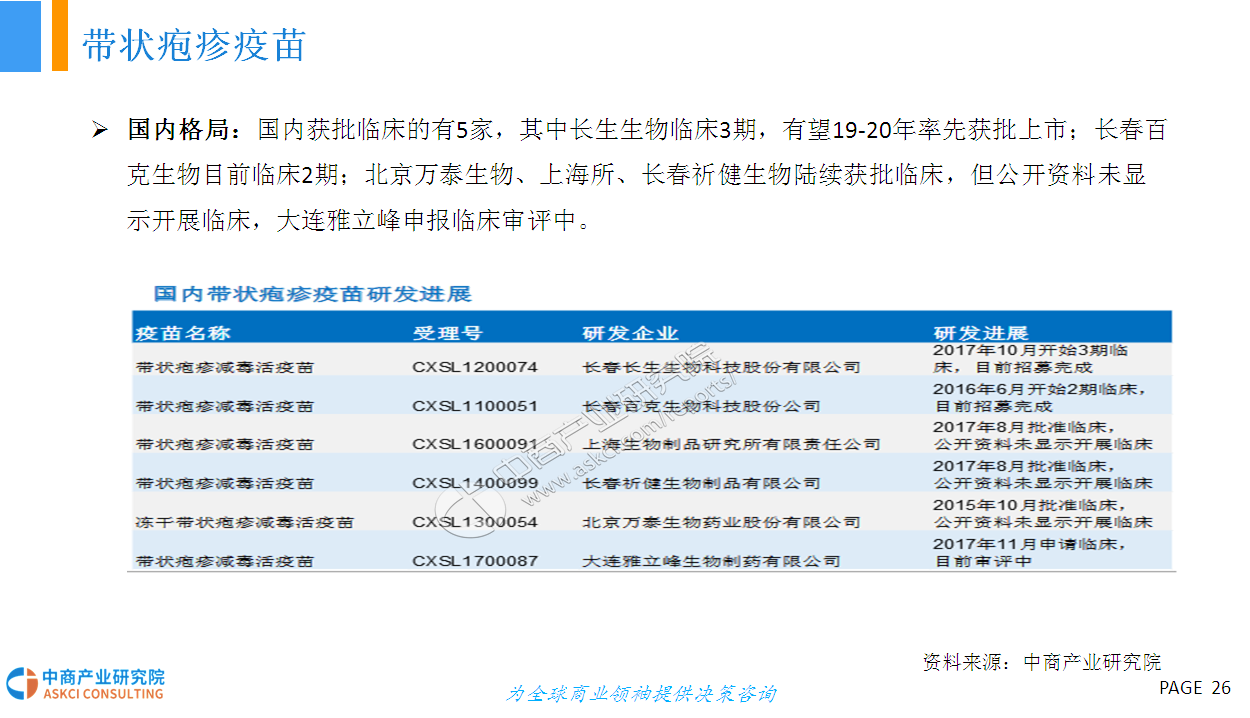1250x718 pixels.
Task: Click the ASKCI Consulting logo icon
Action: [x=21, y=684]
